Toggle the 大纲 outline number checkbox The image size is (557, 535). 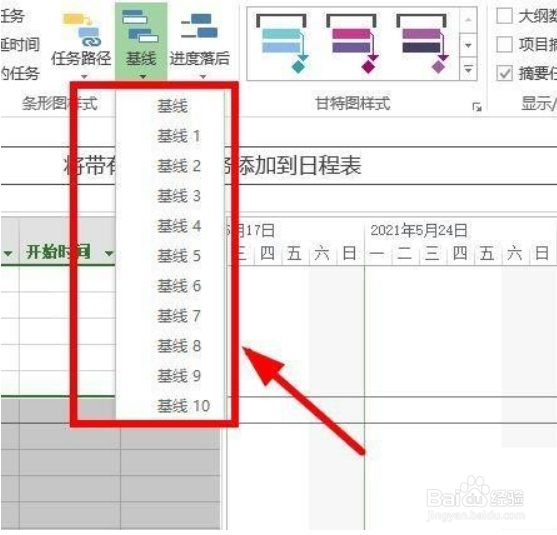[504, 16]
